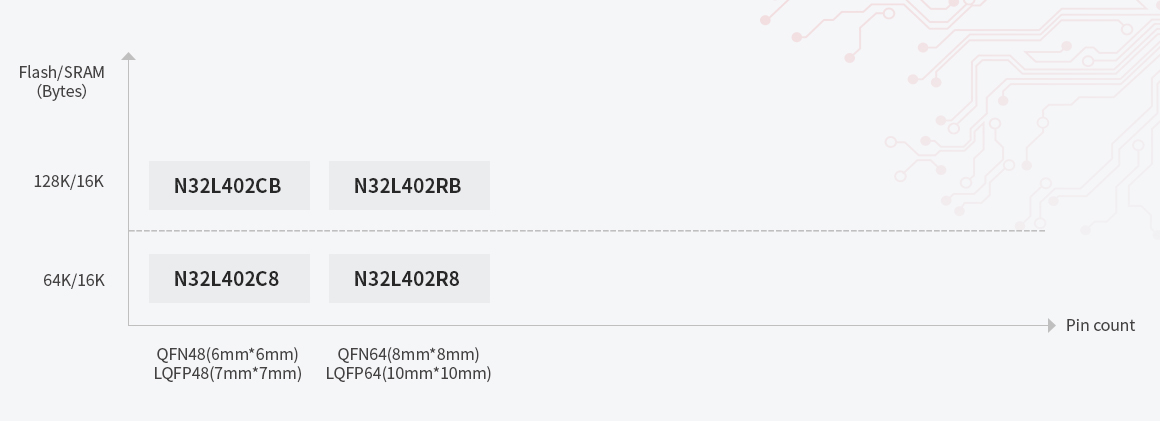This screenshot has width=1160, height=421.
Task: Click the vertical axis up arrowhead
Action: [128, 57]
